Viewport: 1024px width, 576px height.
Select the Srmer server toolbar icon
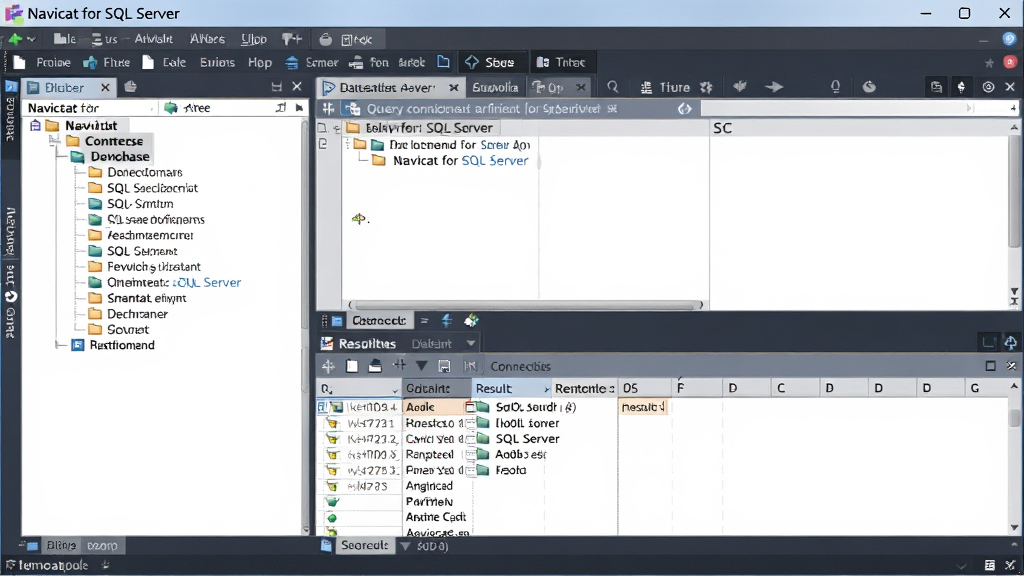tap(312, 63)
